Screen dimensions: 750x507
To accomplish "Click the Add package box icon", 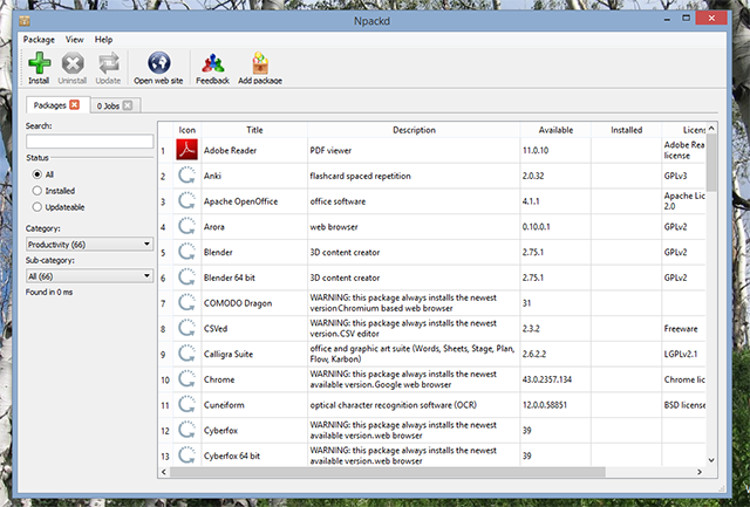I will [x=260, y=63].
